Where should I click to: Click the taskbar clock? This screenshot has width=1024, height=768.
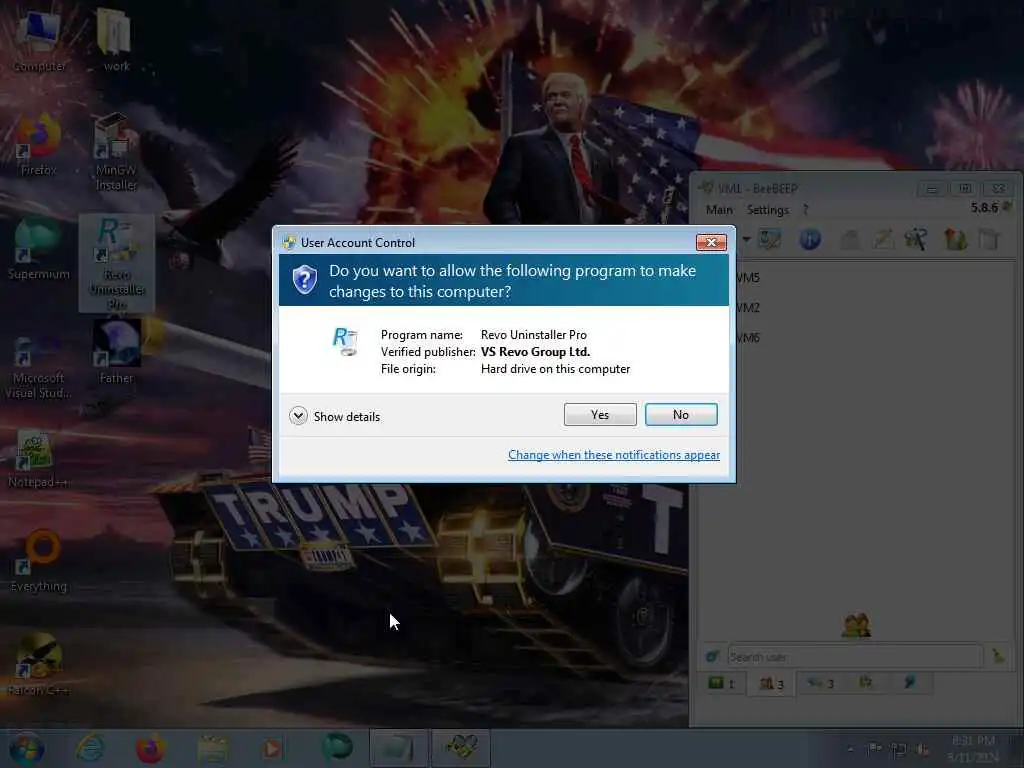(x=973, y=748)
